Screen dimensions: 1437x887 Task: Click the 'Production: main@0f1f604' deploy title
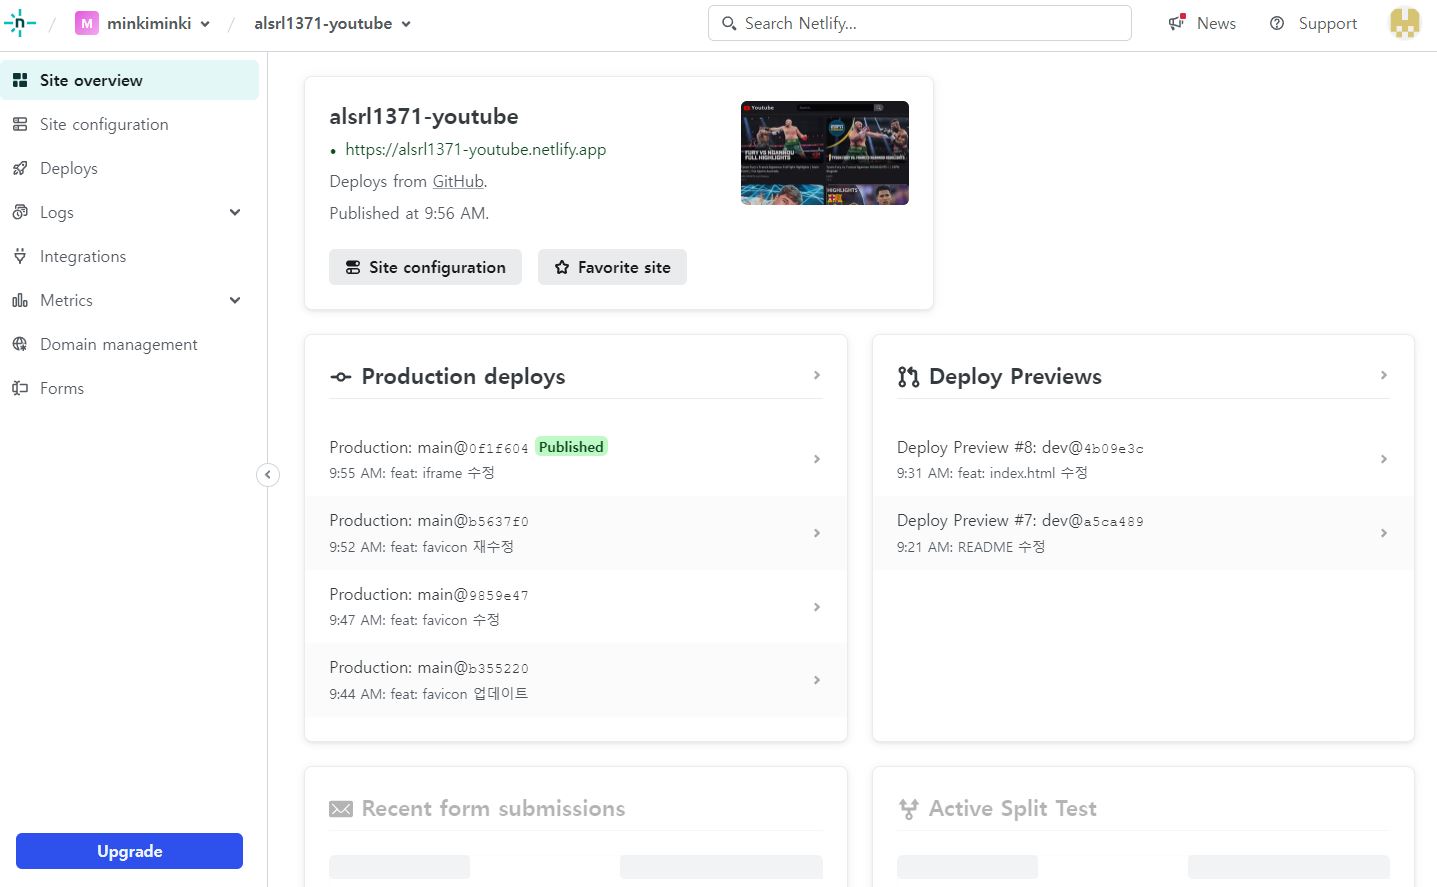click(x=429, y=447)
